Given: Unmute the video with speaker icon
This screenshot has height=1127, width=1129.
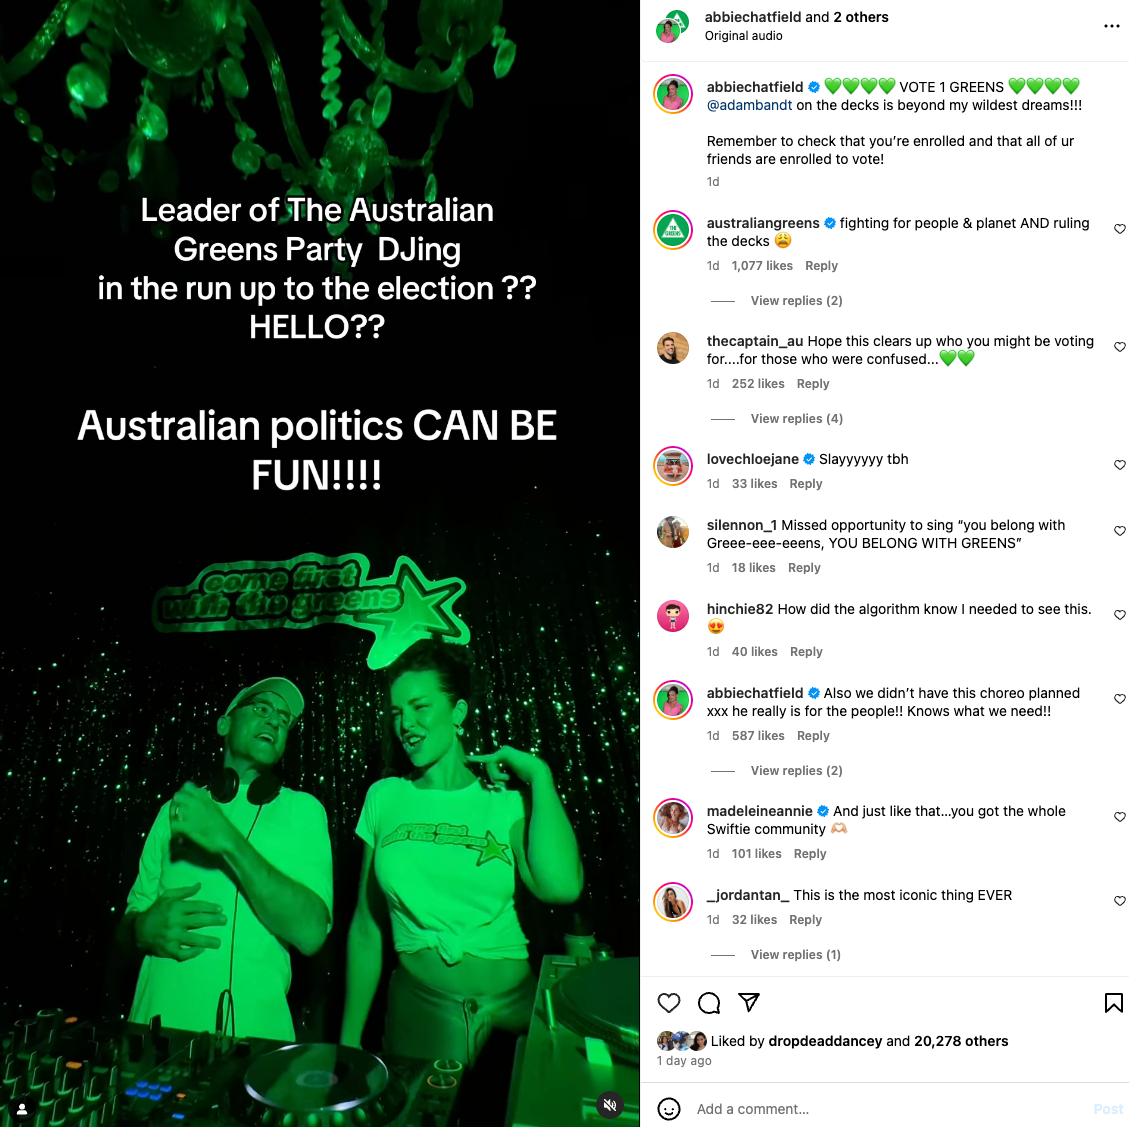Looking at the screenshot, I should [x=609, y=1104].
